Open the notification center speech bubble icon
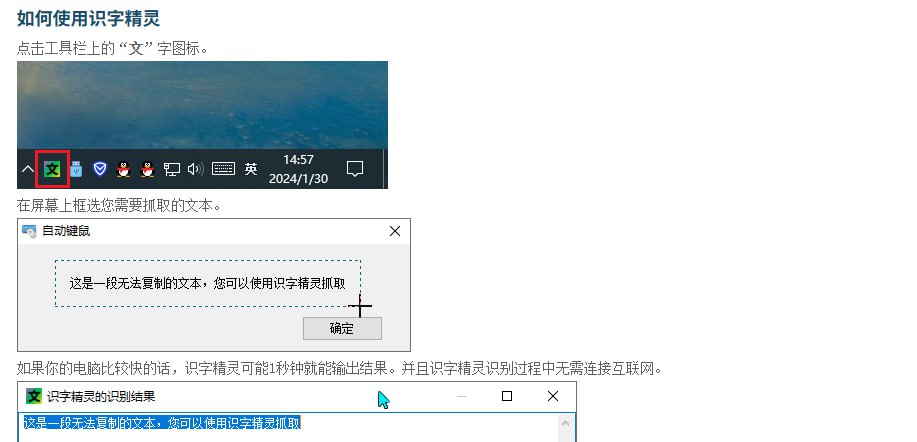The width and height of the screenshot is (917, 442). click(355, 169)
